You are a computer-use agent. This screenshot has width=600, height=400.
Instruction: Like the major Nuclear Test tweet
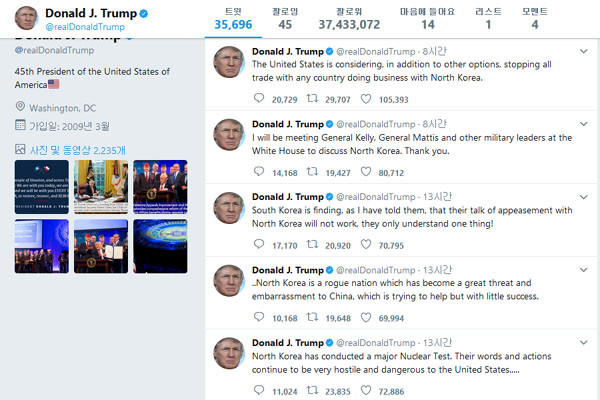[x=366, y=390]
